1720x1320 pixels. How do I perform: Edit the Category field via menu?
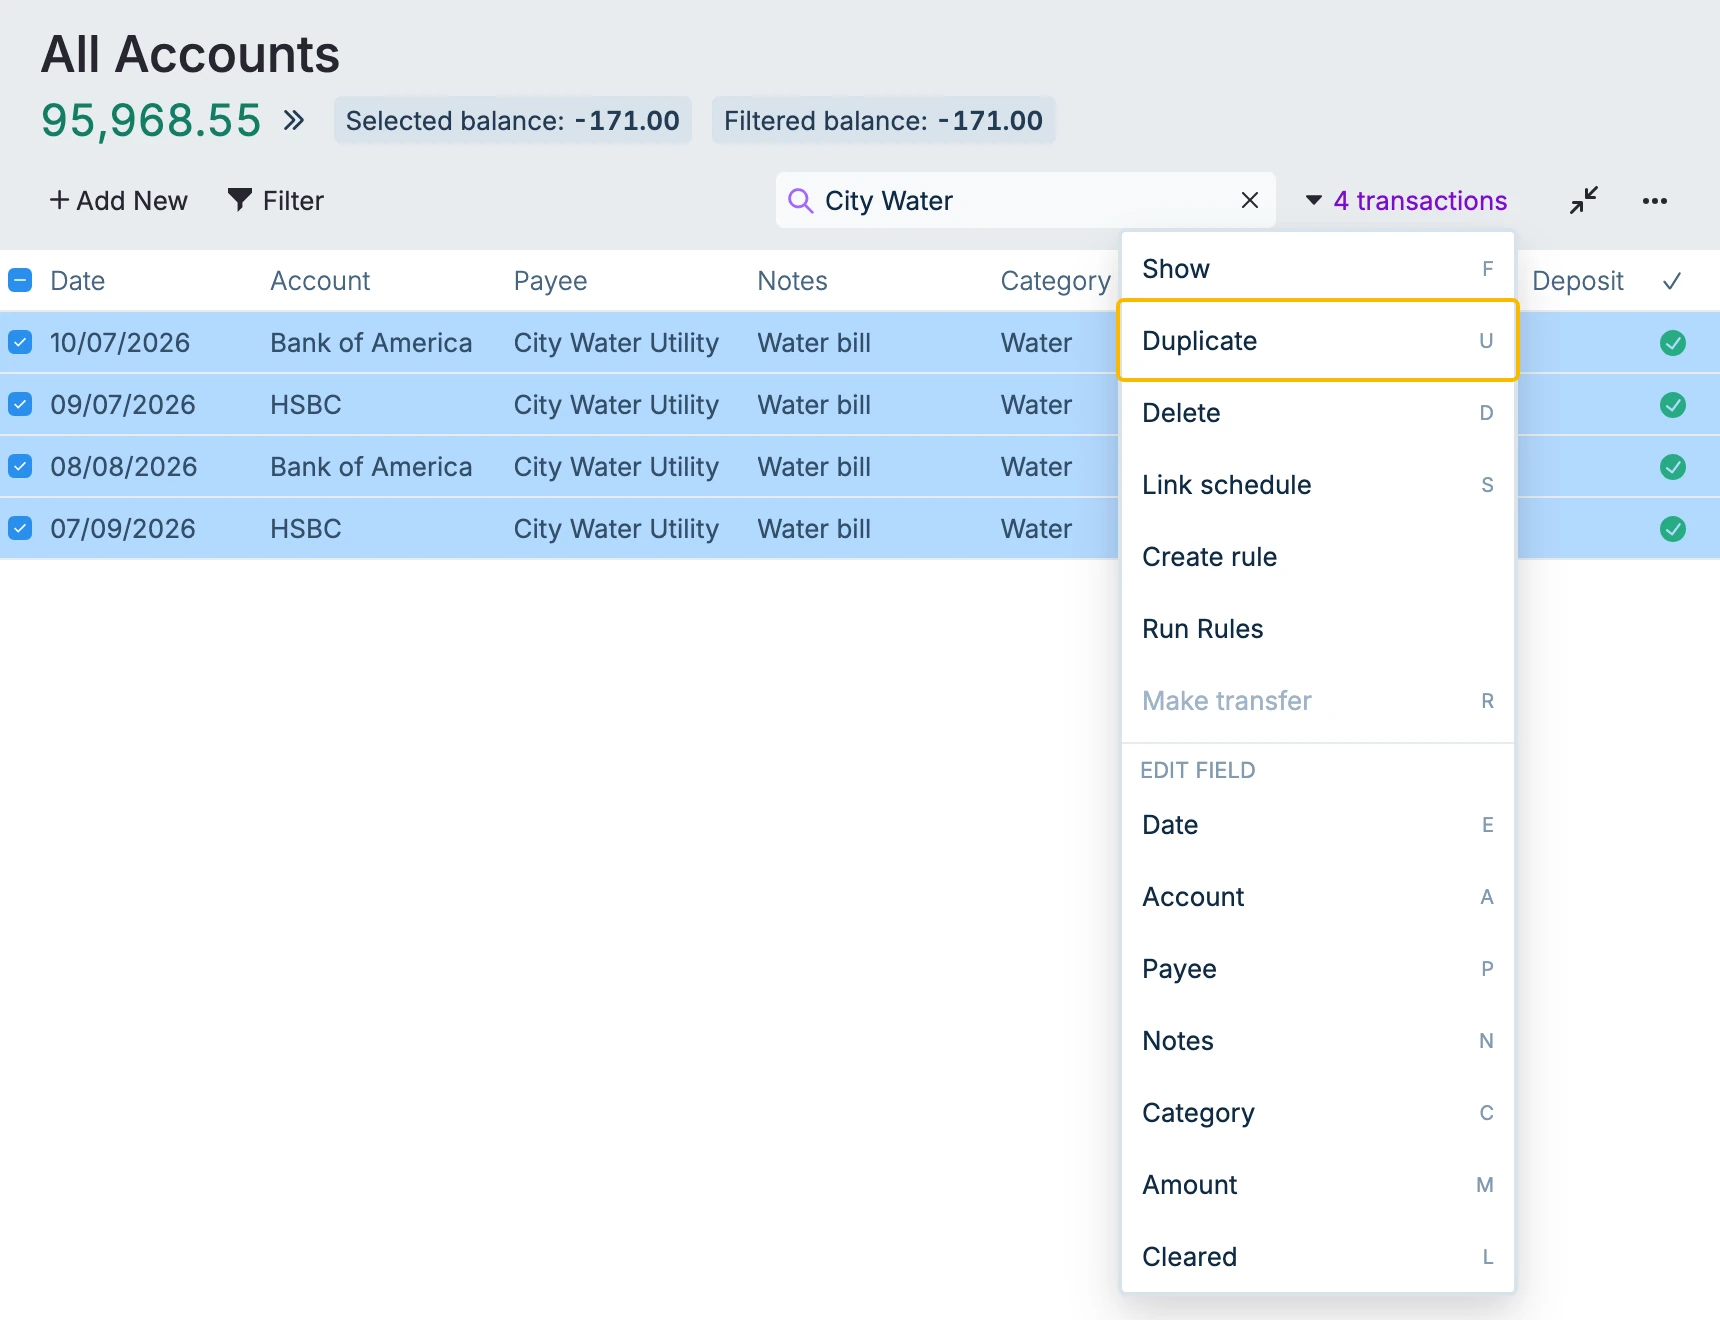point(1318,1113)
